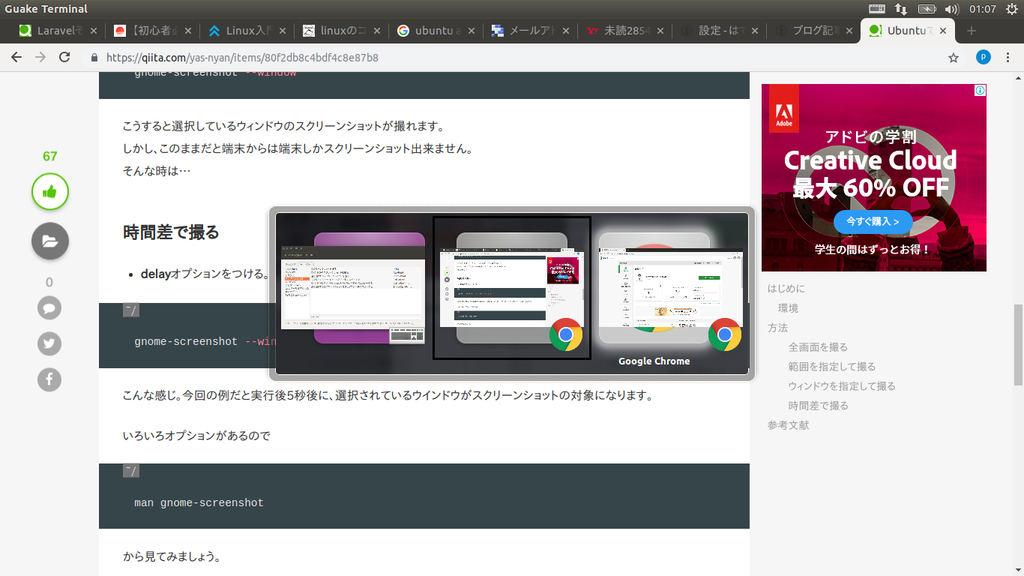Open the sound volume indicator

[952, 8]
